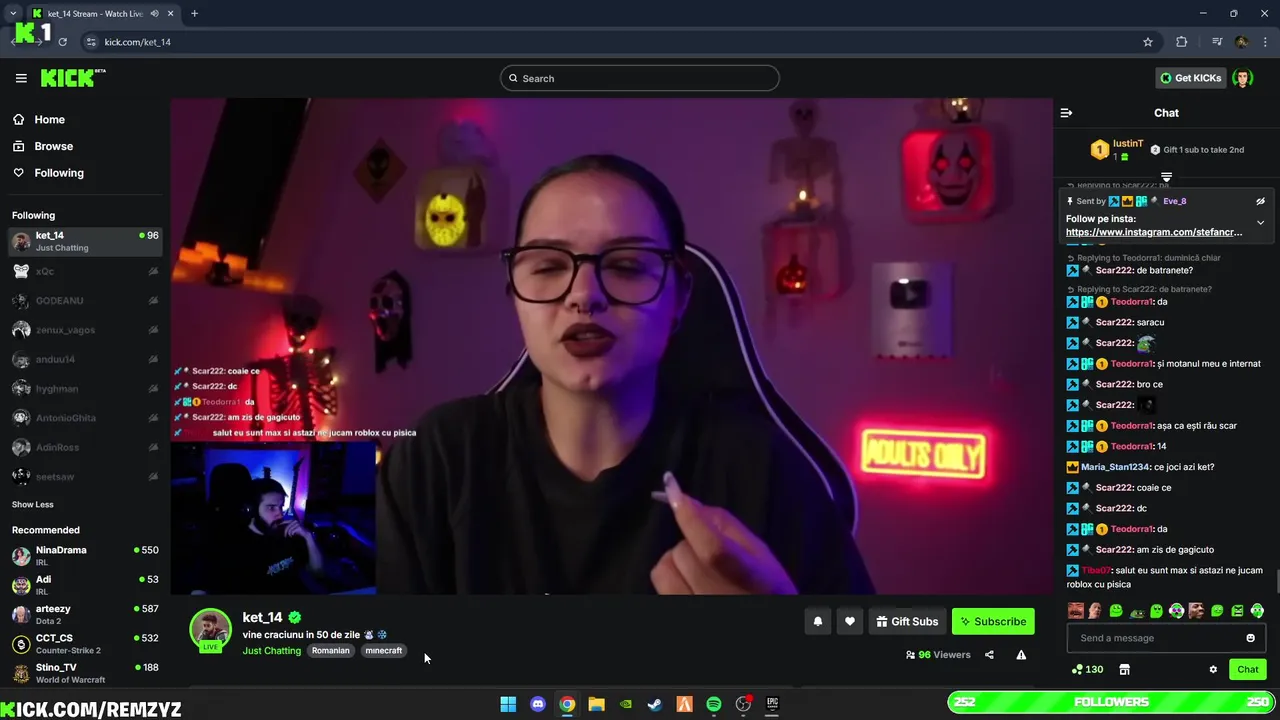
Task: Insert the Pepe frog quick emote
Action: 1136,611
